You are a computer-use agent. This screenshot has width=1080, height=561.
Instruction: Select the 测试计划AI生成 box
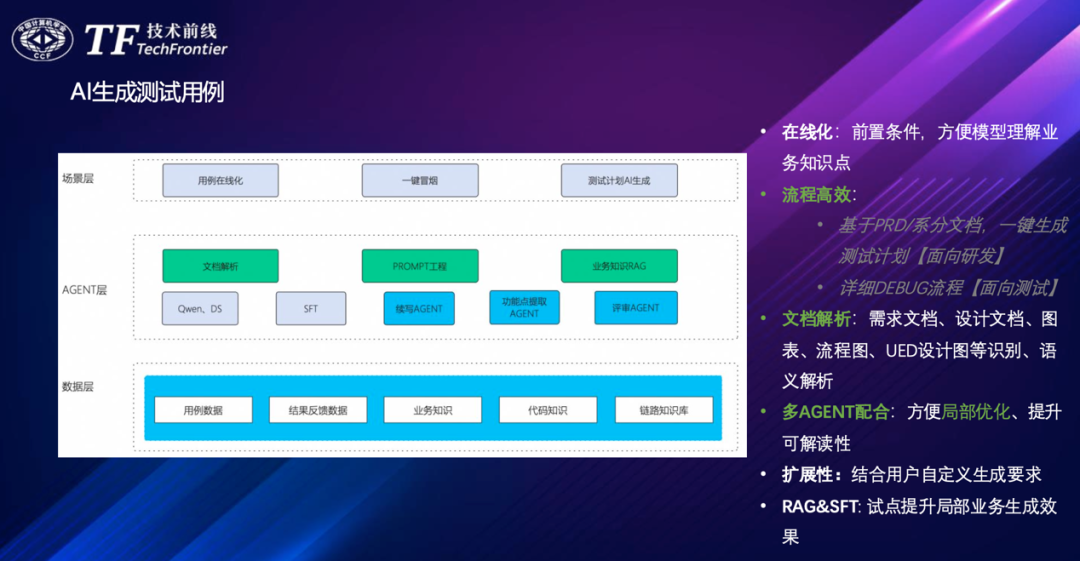619,180
